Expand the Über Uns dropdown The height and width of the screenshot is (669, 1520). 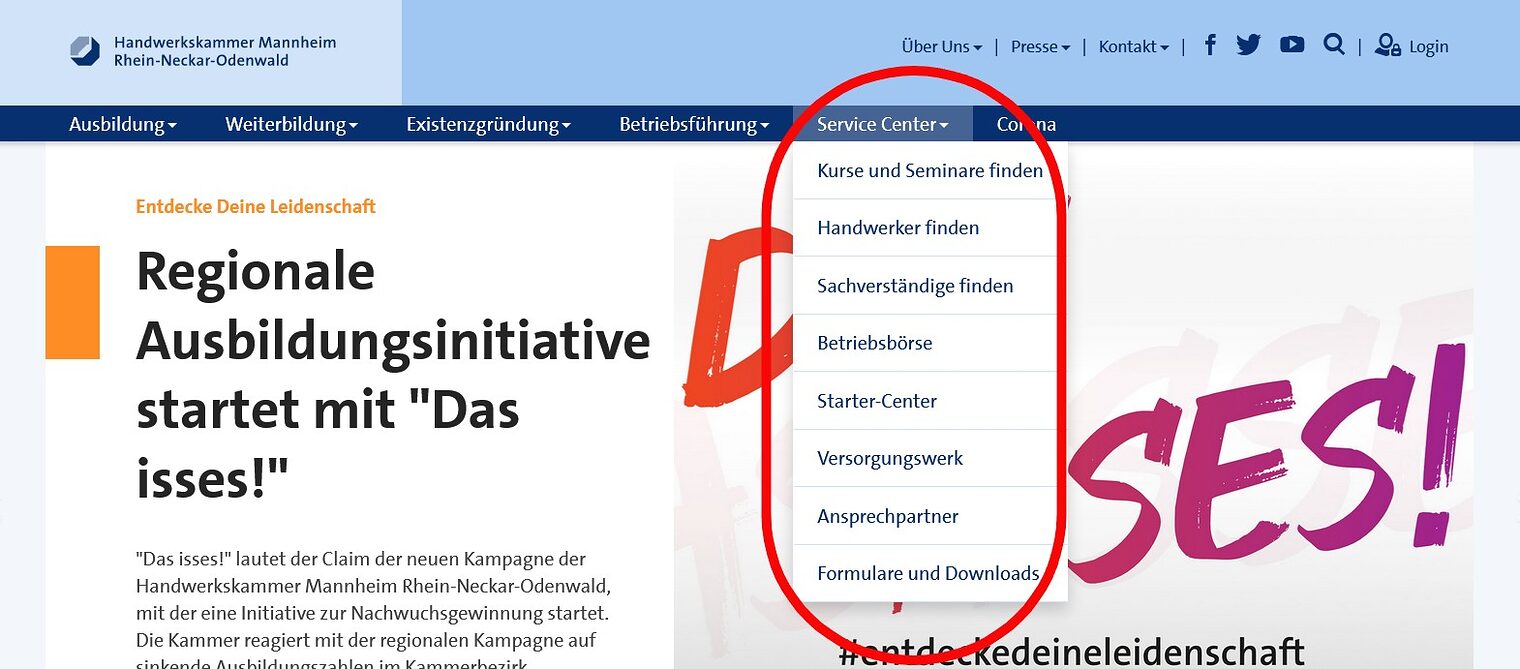click(x=942, y=46)
